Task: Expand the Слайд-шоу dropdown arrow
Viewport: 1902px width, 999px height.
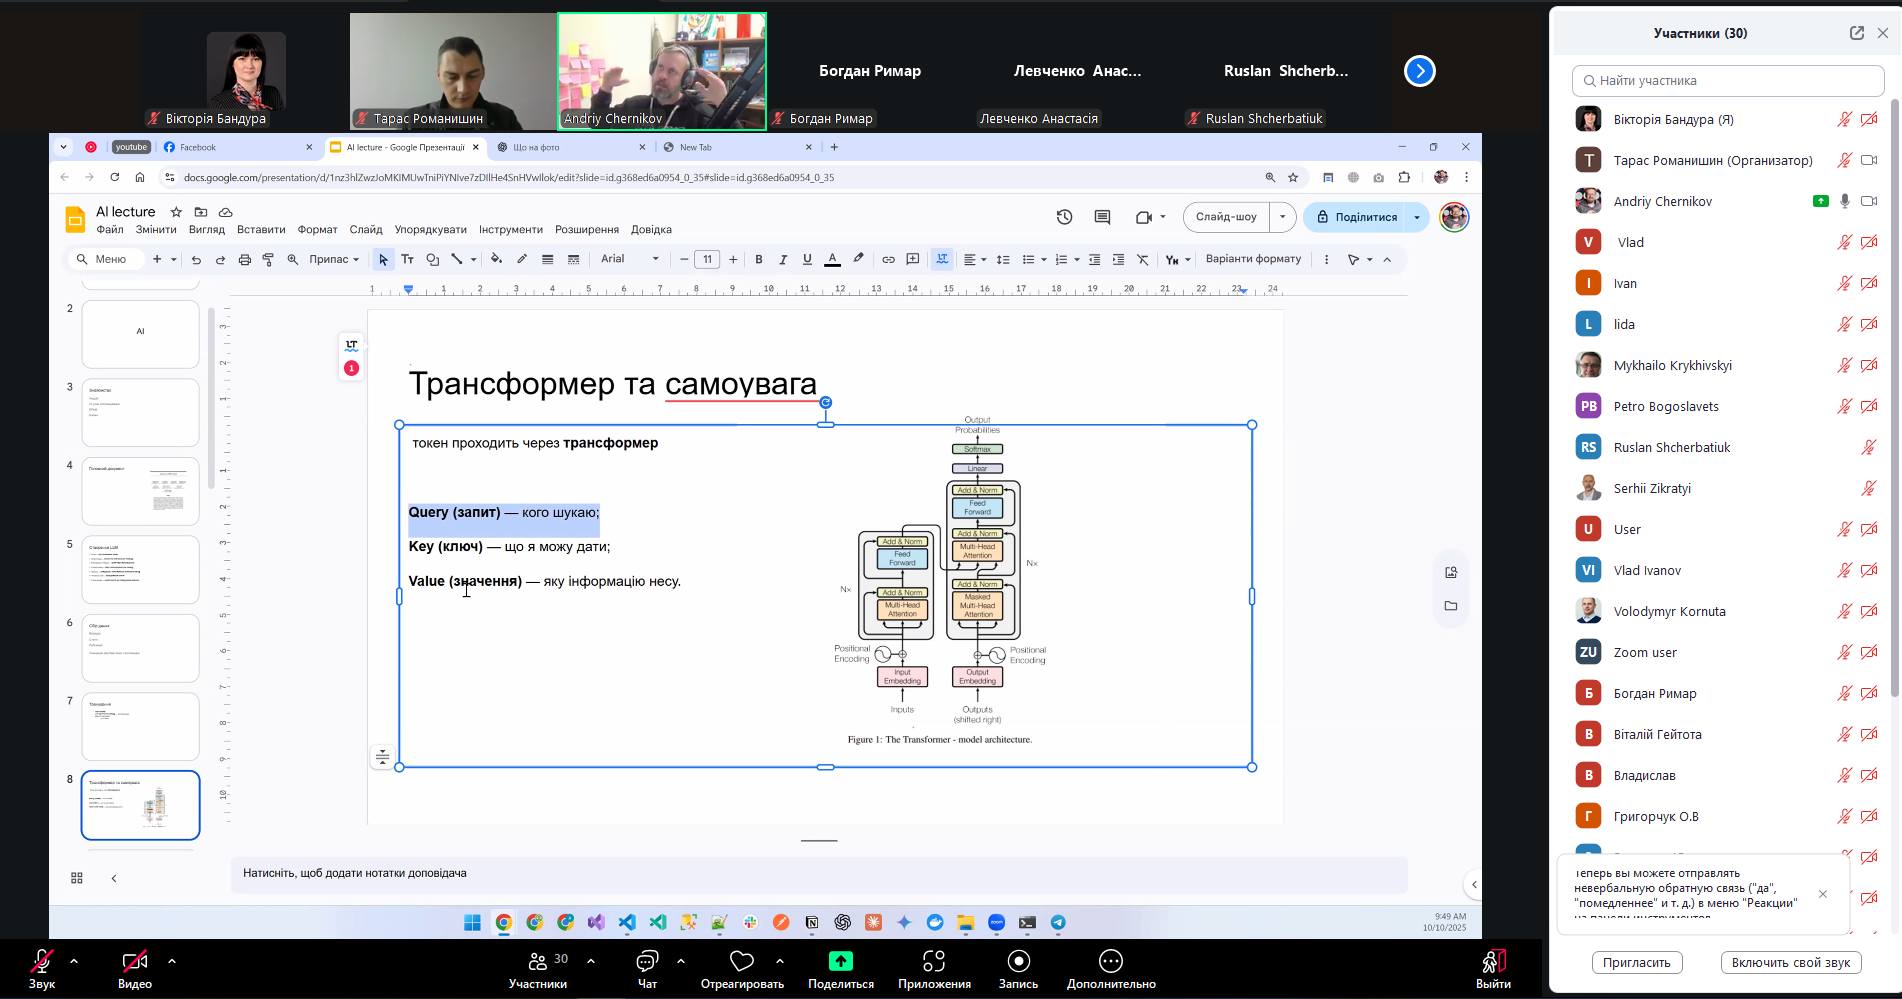Action: pos(1282,217)
